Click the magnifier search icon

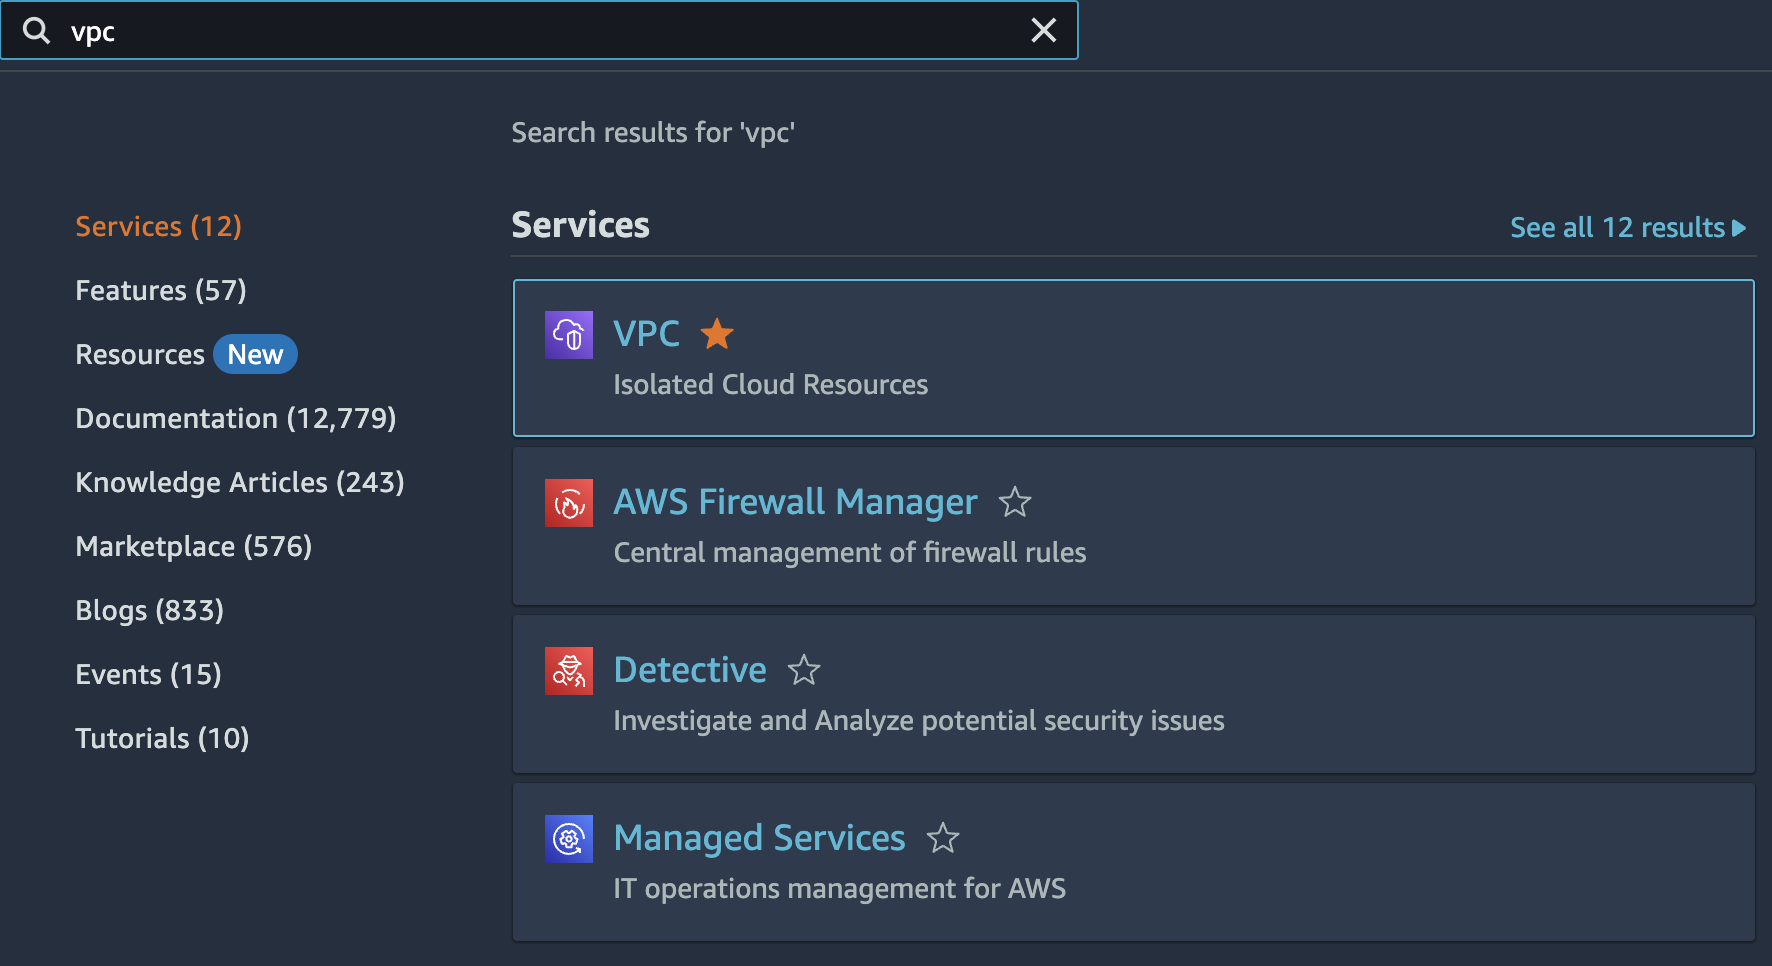[x=36, y=31]
